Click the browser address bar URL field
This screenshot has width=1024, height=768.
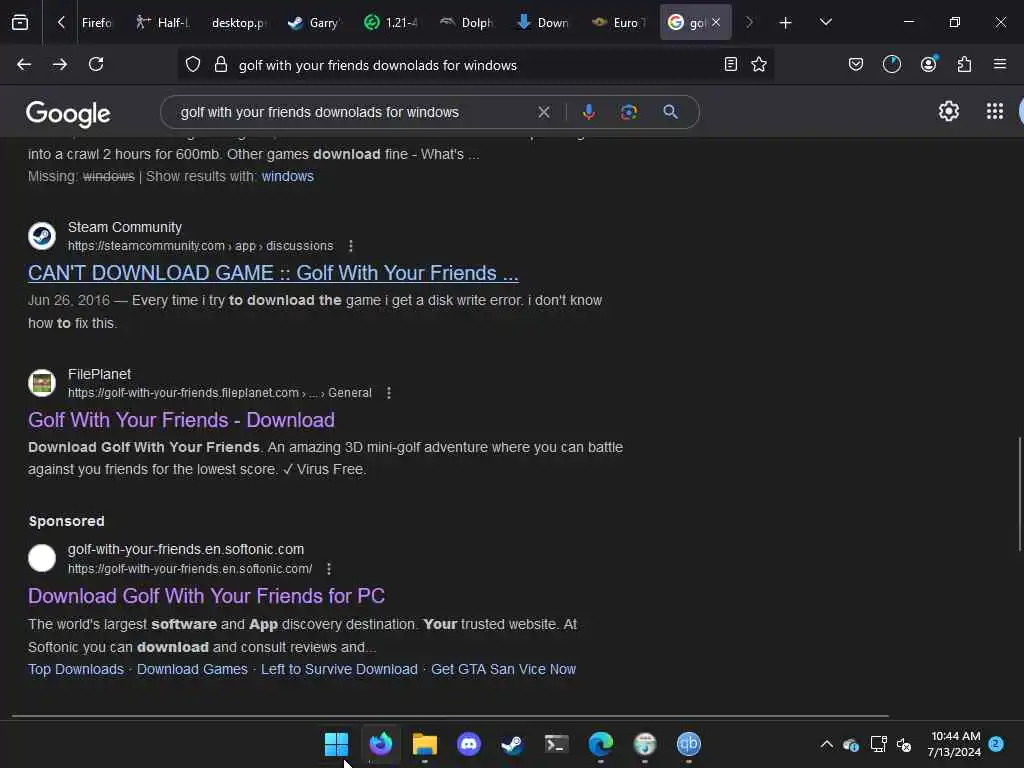click(475, 65)
